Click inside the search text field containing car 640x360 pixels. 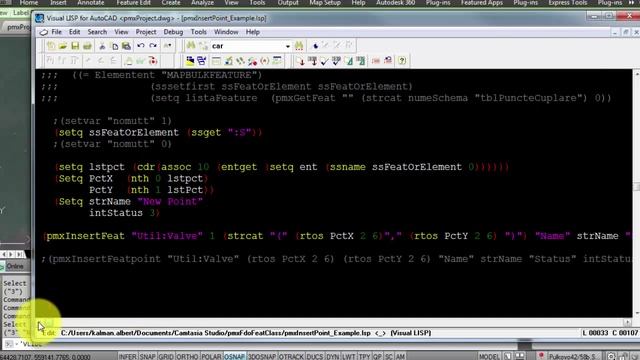click(247, 46)
